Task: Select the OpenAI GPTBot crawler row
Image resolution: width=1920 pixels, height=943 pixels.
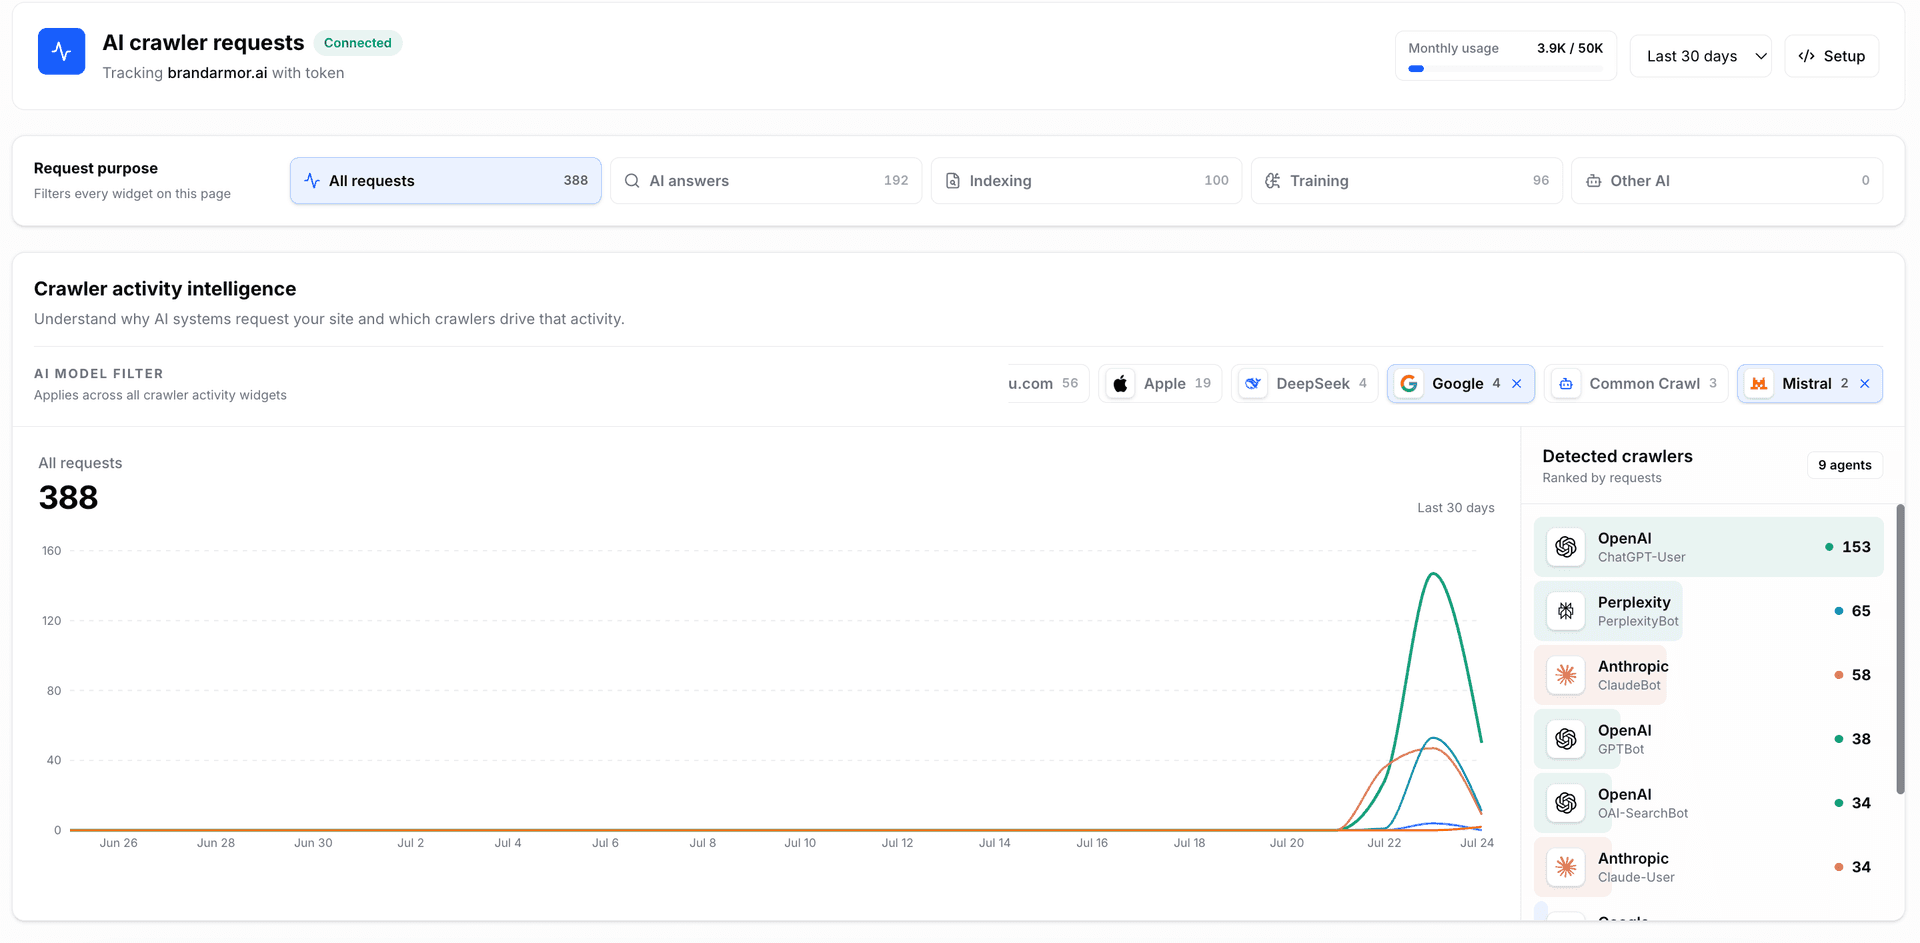Action: point(1708,739)
